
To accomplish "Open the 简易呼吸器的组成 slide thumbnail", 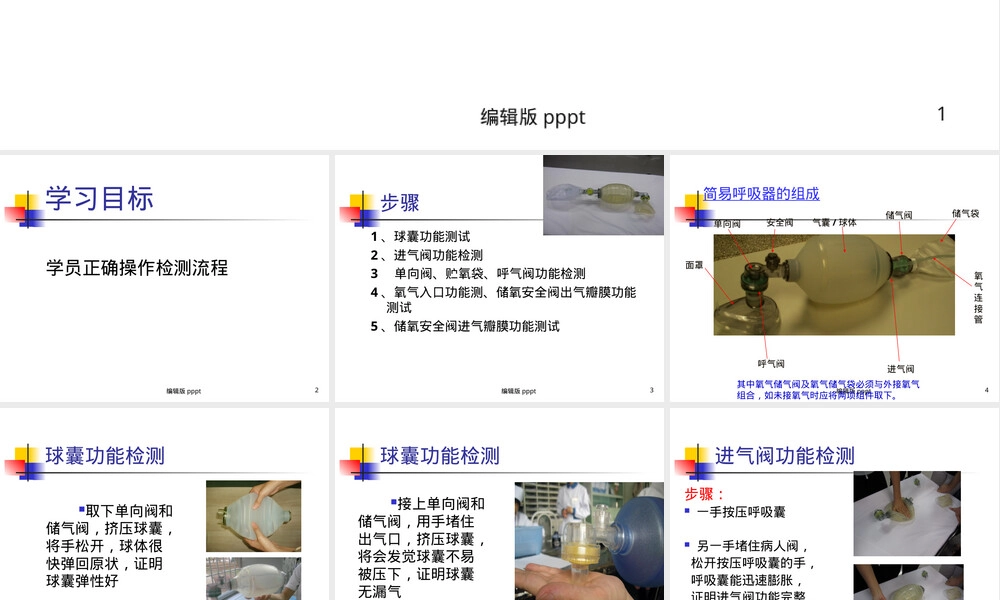I will tap(834, 278).
